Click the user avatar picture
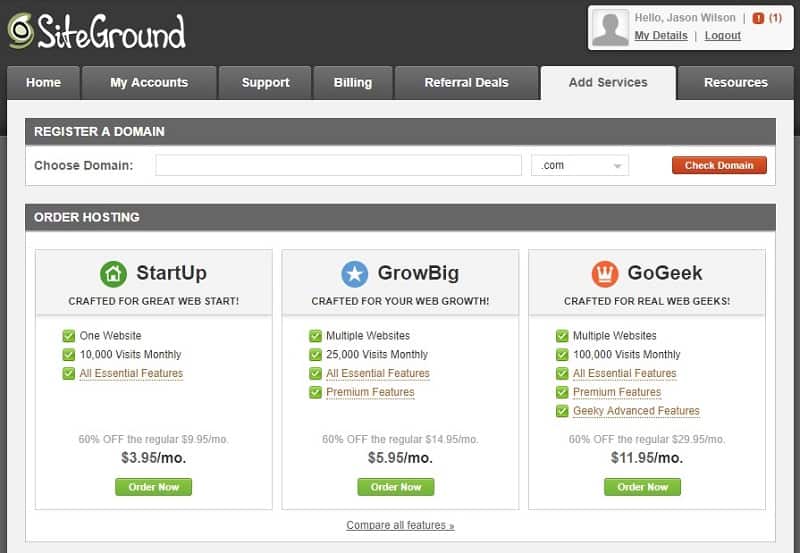The width and height of the screenshot is (800, 553). tap(610, 28)
